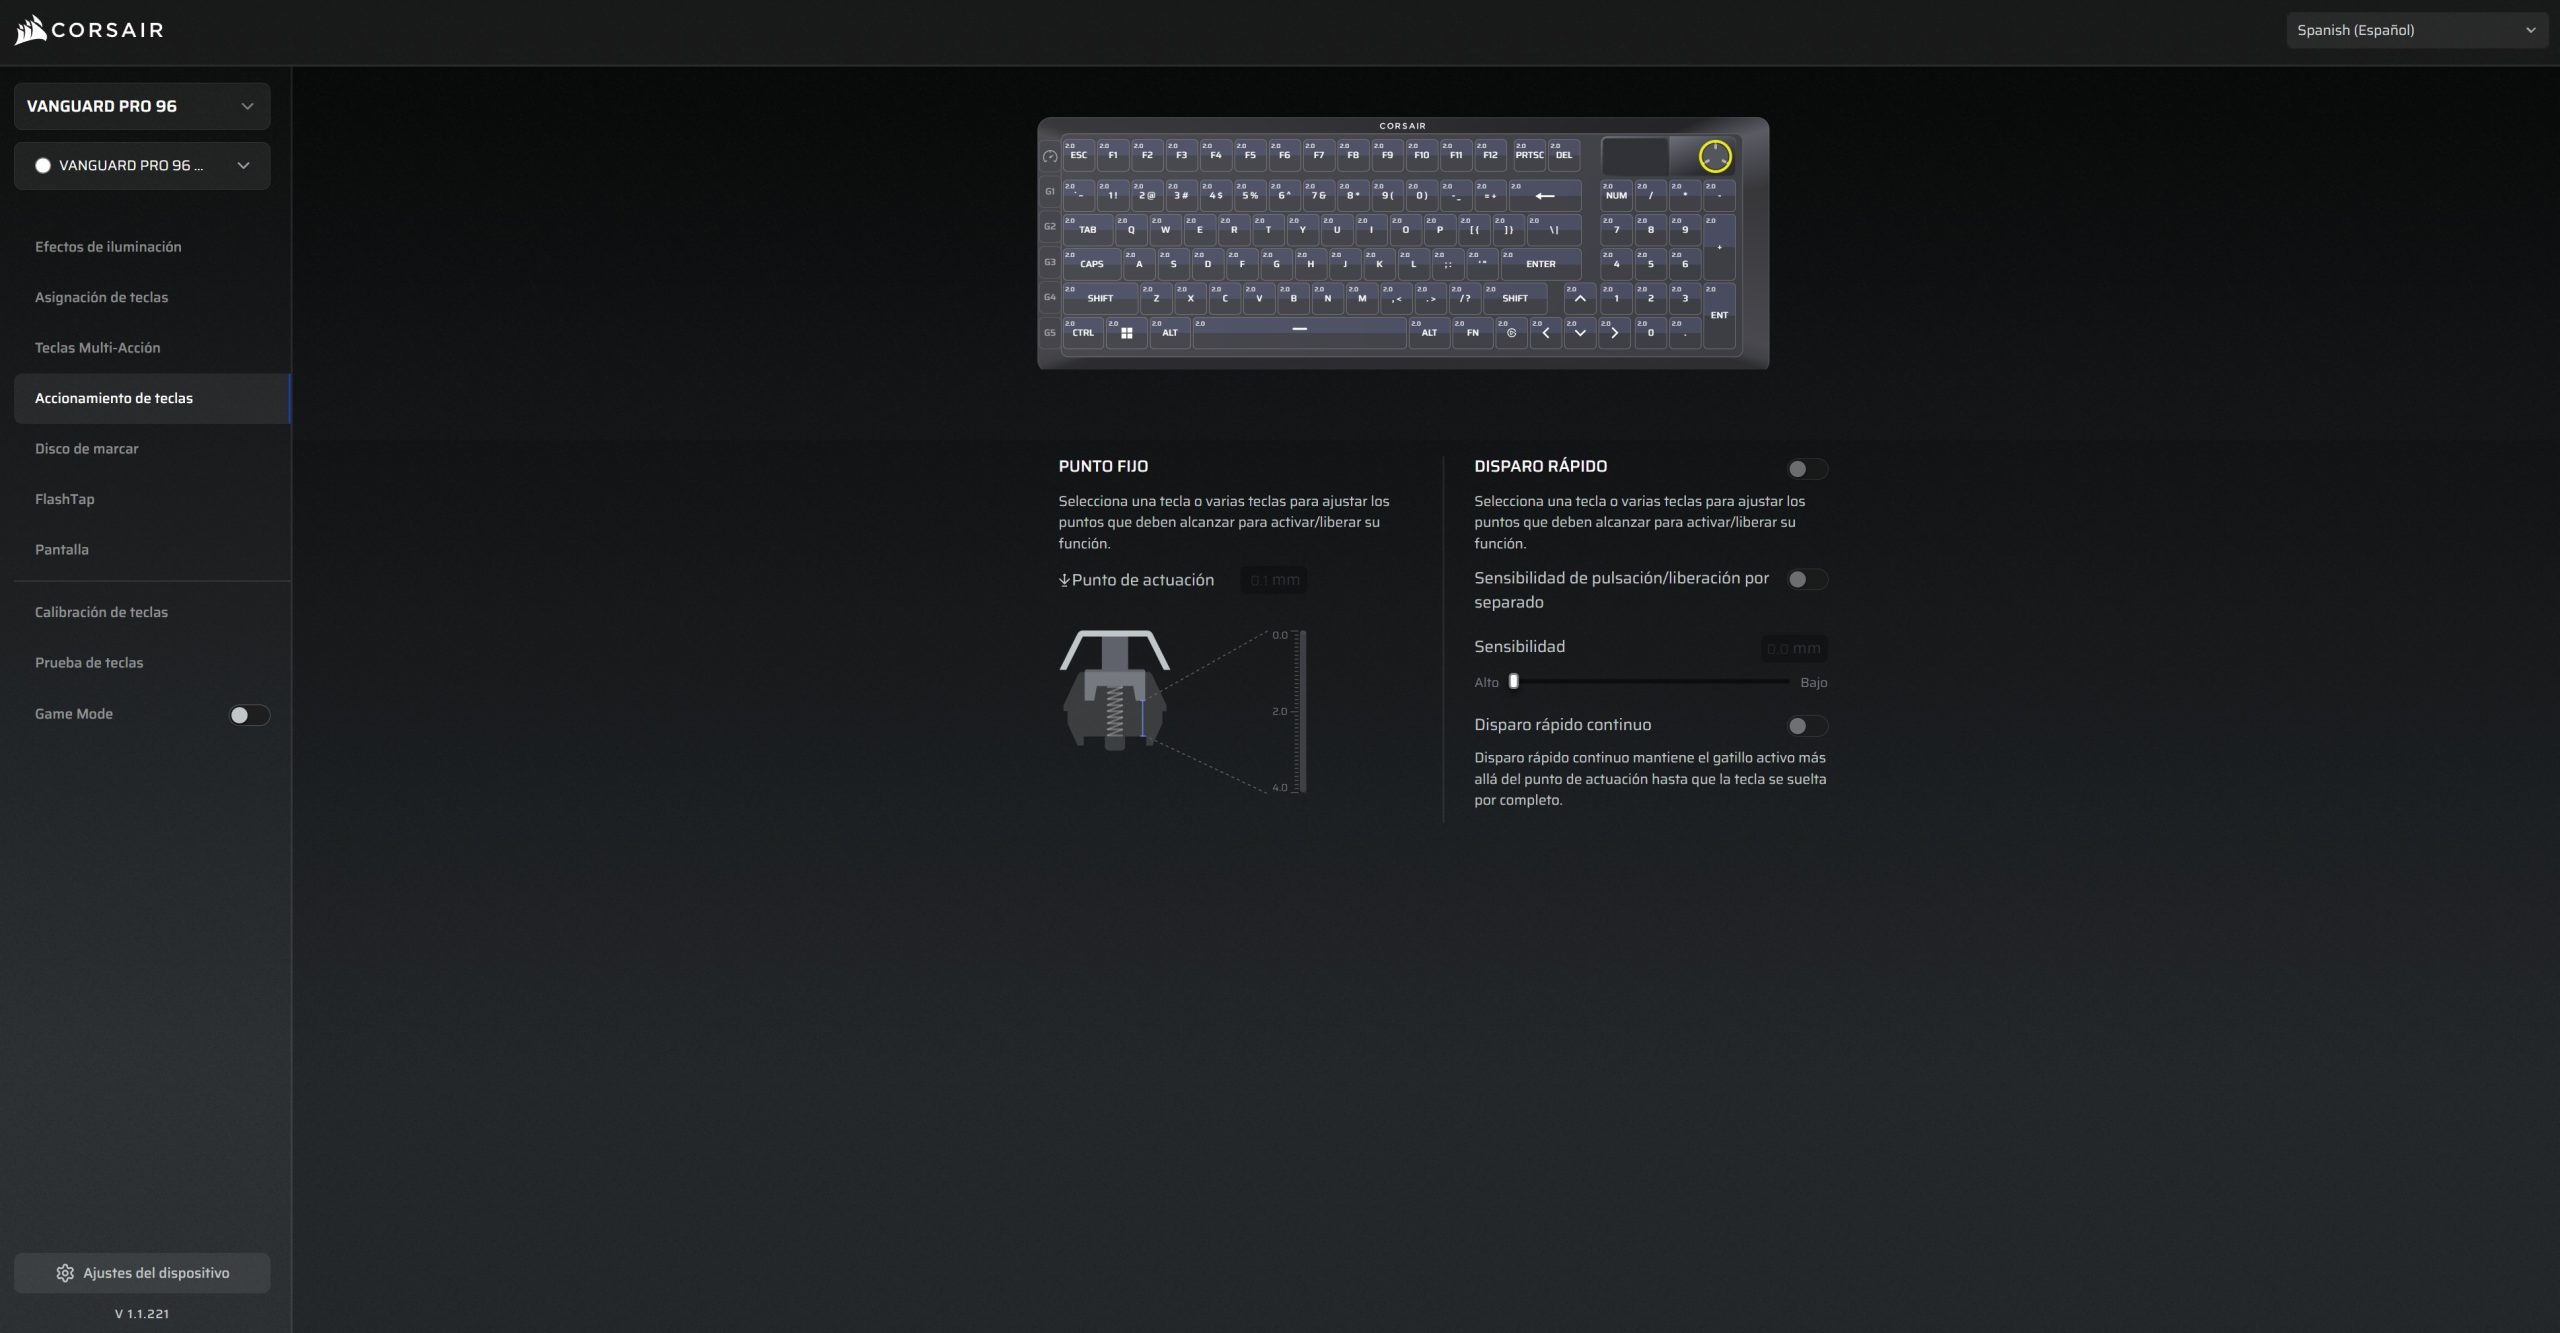Select the down arrow key
Viewport: 2560px width, 1333px height.
click(1580, 332)
